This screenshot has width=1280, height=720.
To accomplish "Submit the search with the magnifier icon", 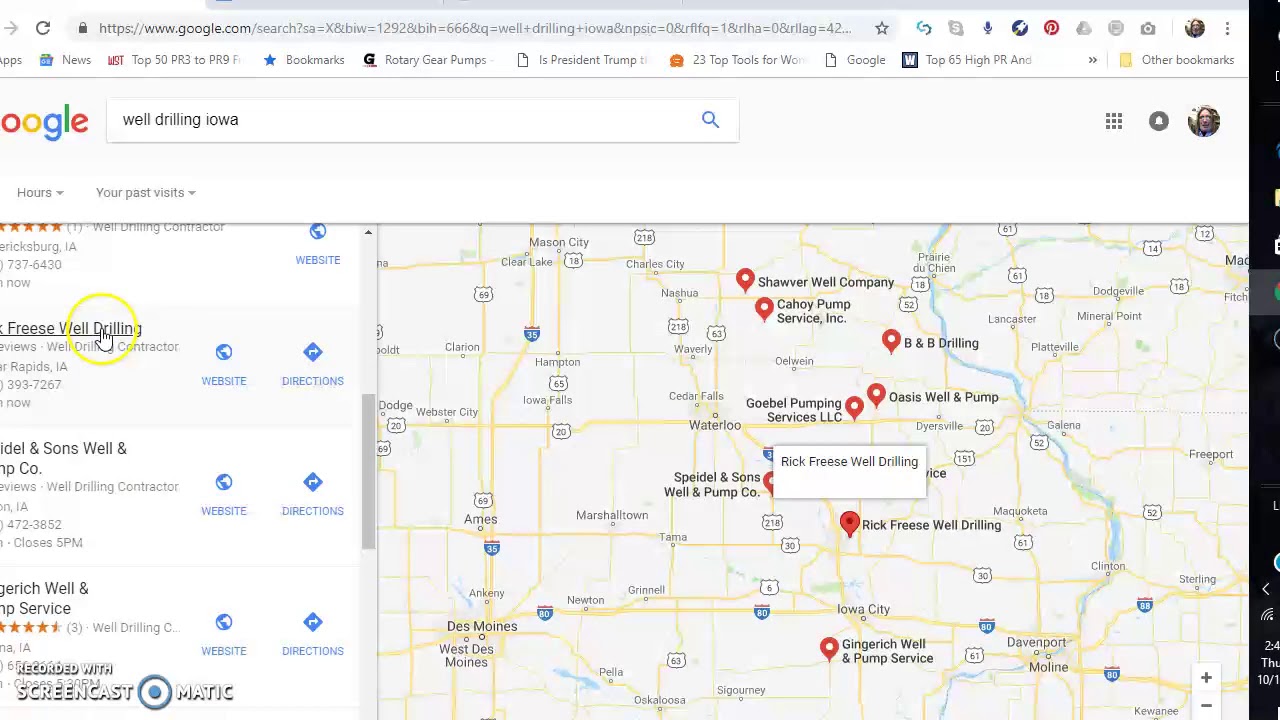I will click(710, 120).
